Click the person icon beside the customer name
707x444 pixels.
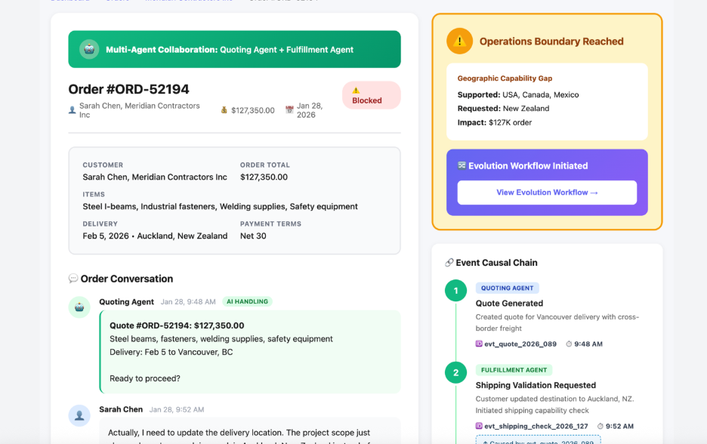[x=72, y=110]
